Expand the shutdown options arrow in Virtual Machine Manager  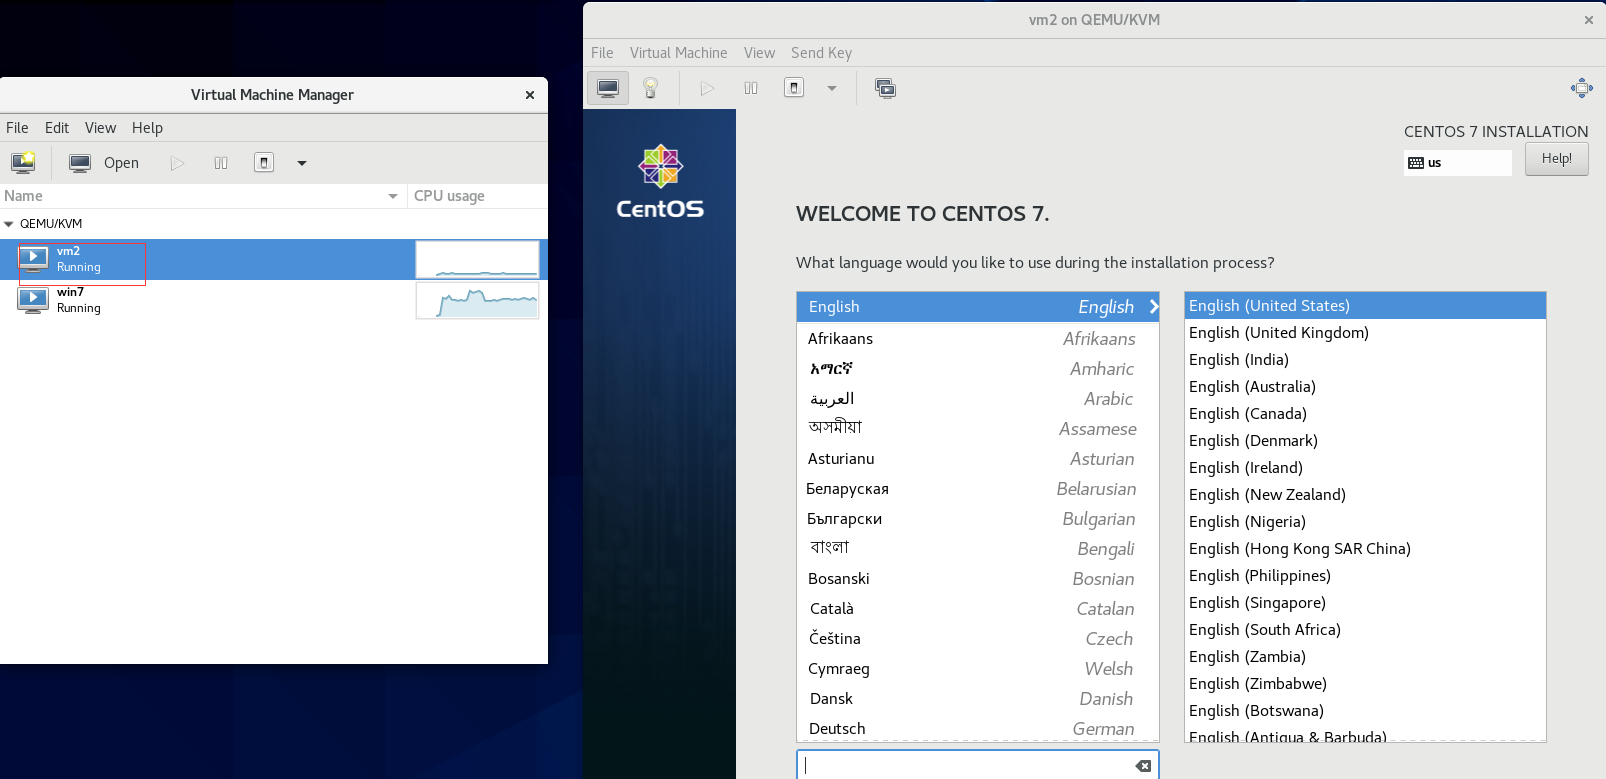(x=302, y=163)
